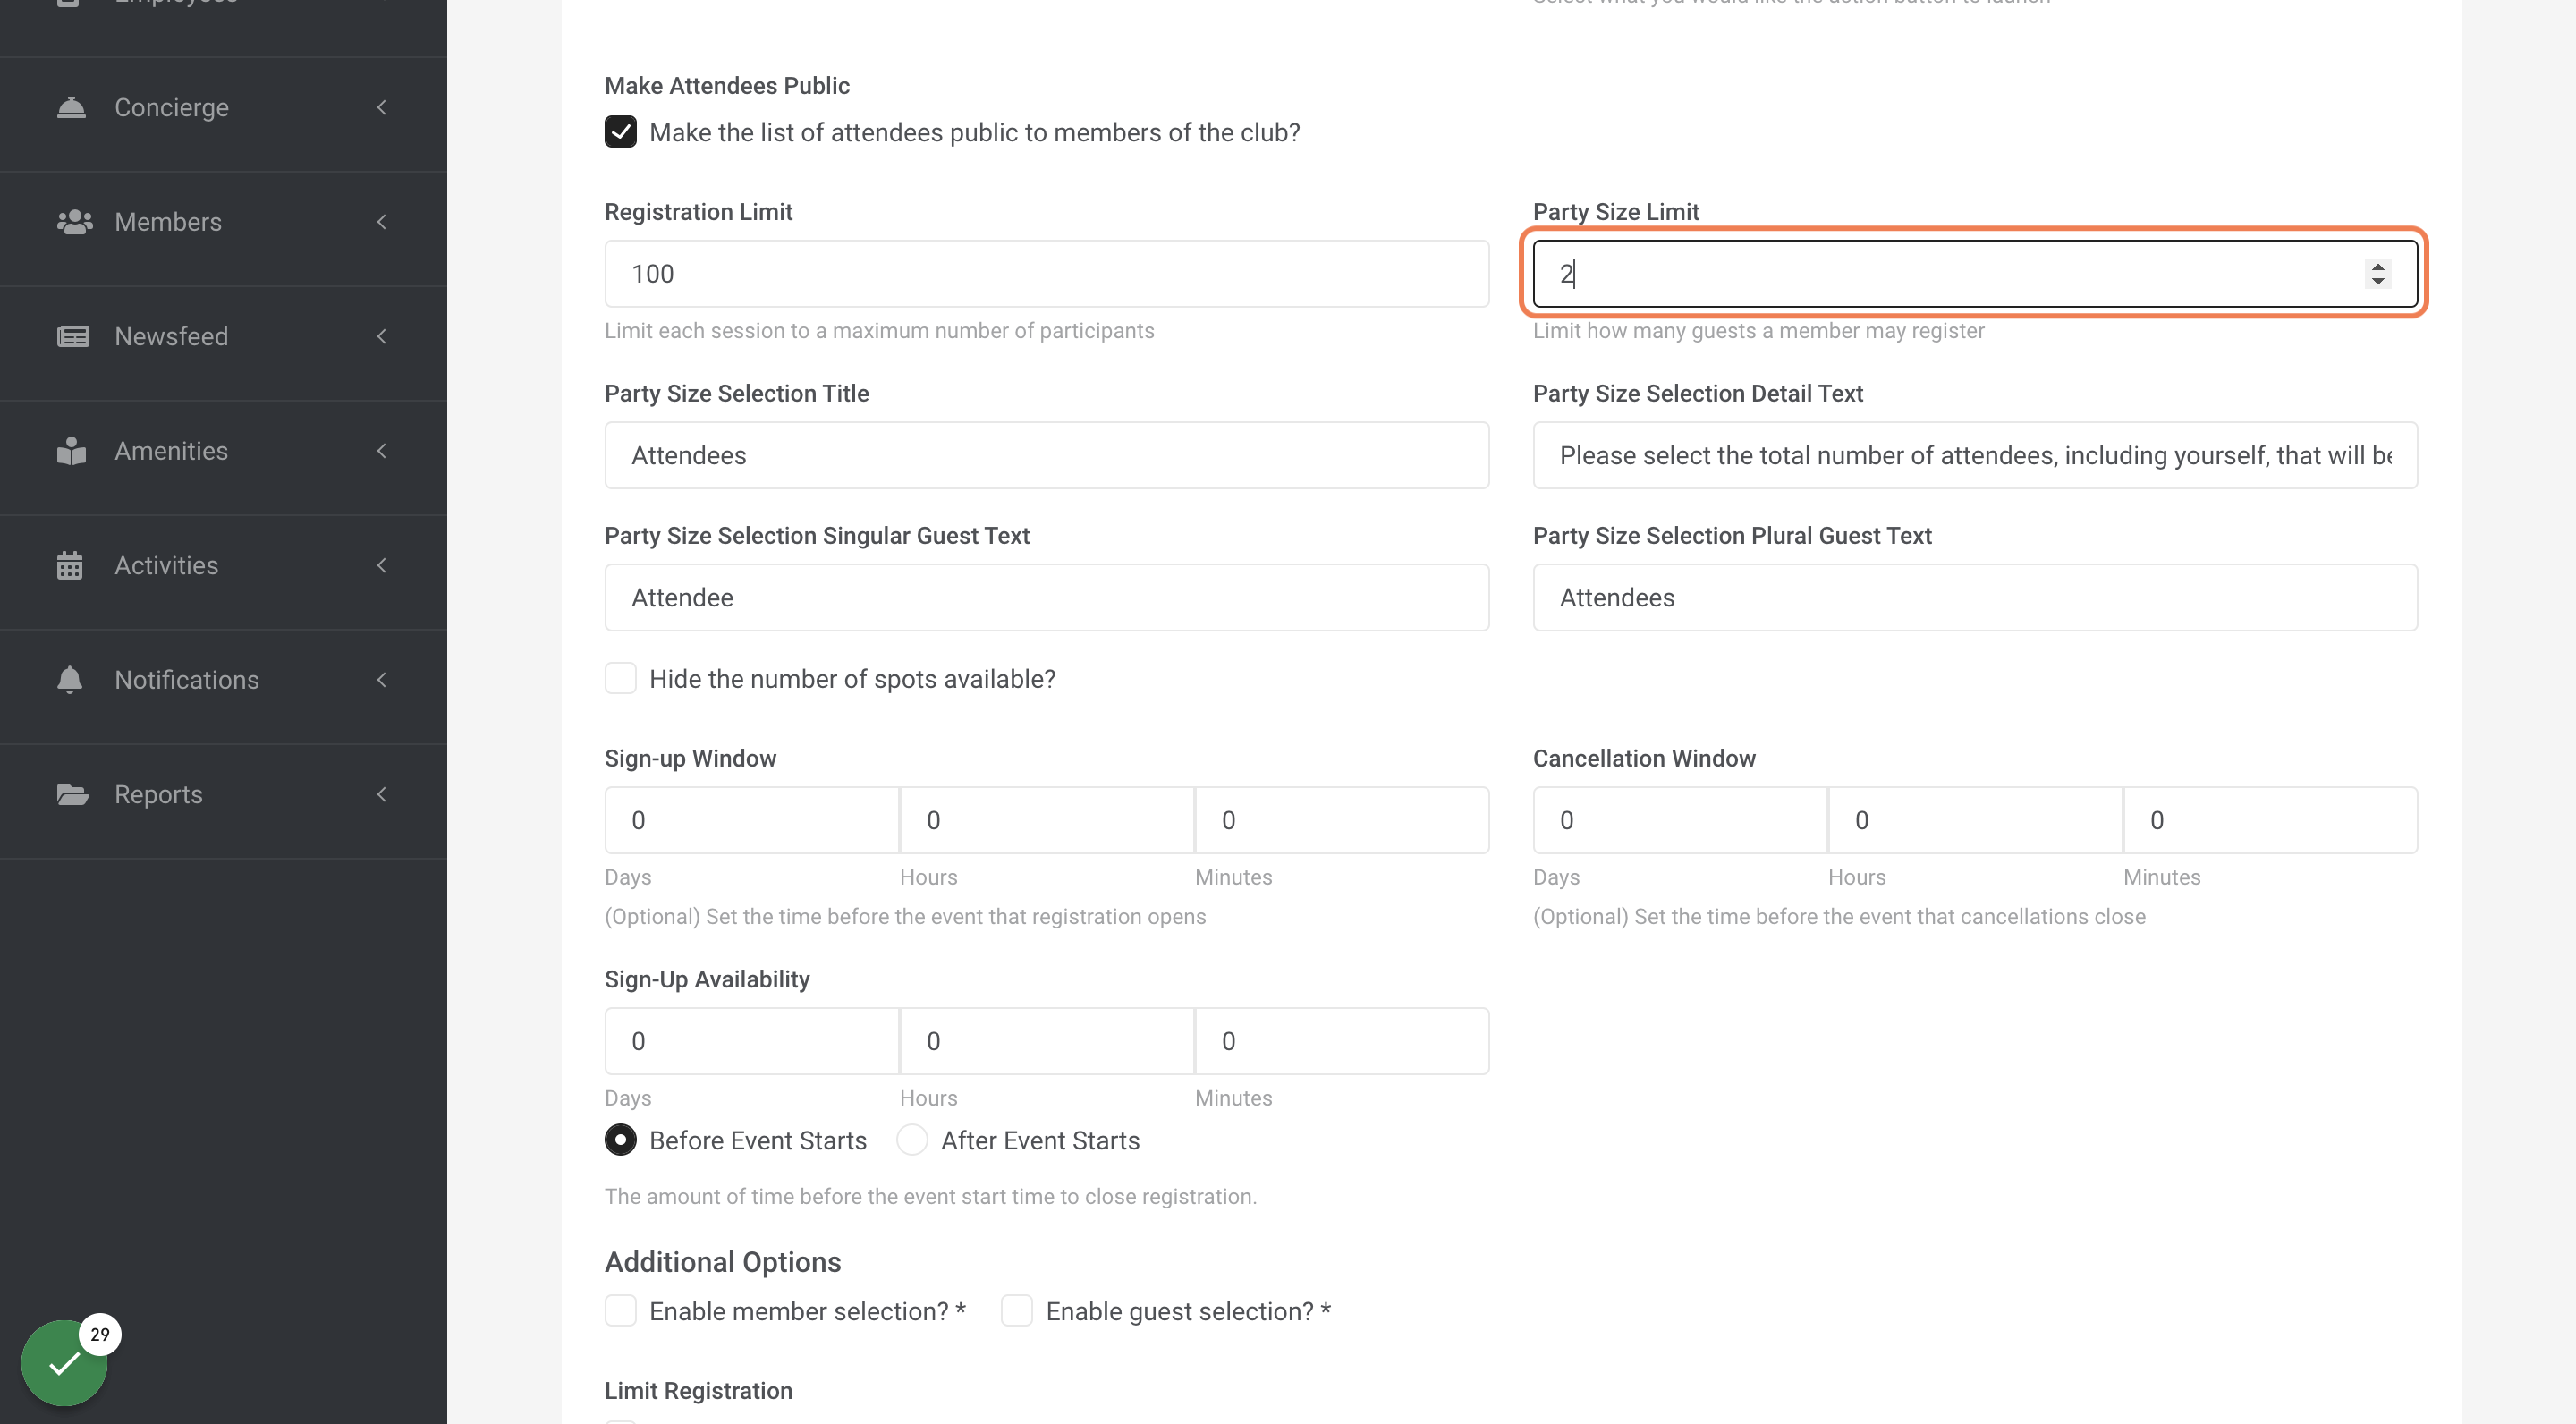Expand the Concierge menu chevron
Viewport: 2576px width, 1424px height.
(382, 107)
